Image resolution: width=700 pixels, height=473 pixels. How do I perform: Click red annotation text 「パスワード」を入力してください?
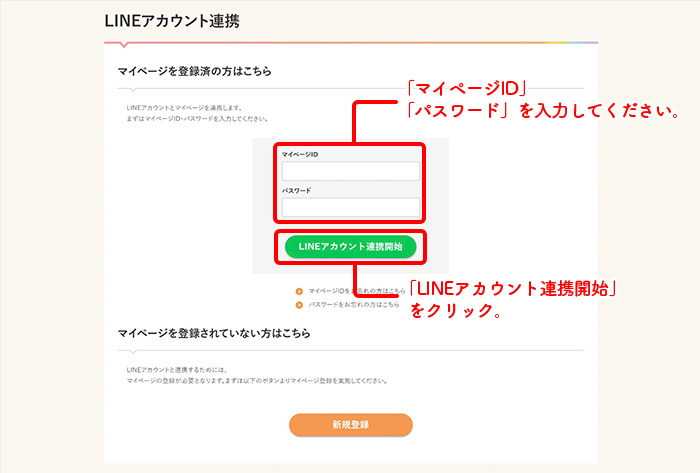pos(542,111)
